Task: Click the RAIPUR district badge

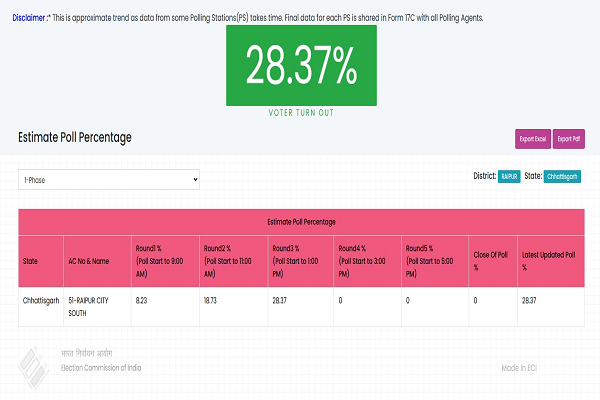Action: [x=509, y=177]
